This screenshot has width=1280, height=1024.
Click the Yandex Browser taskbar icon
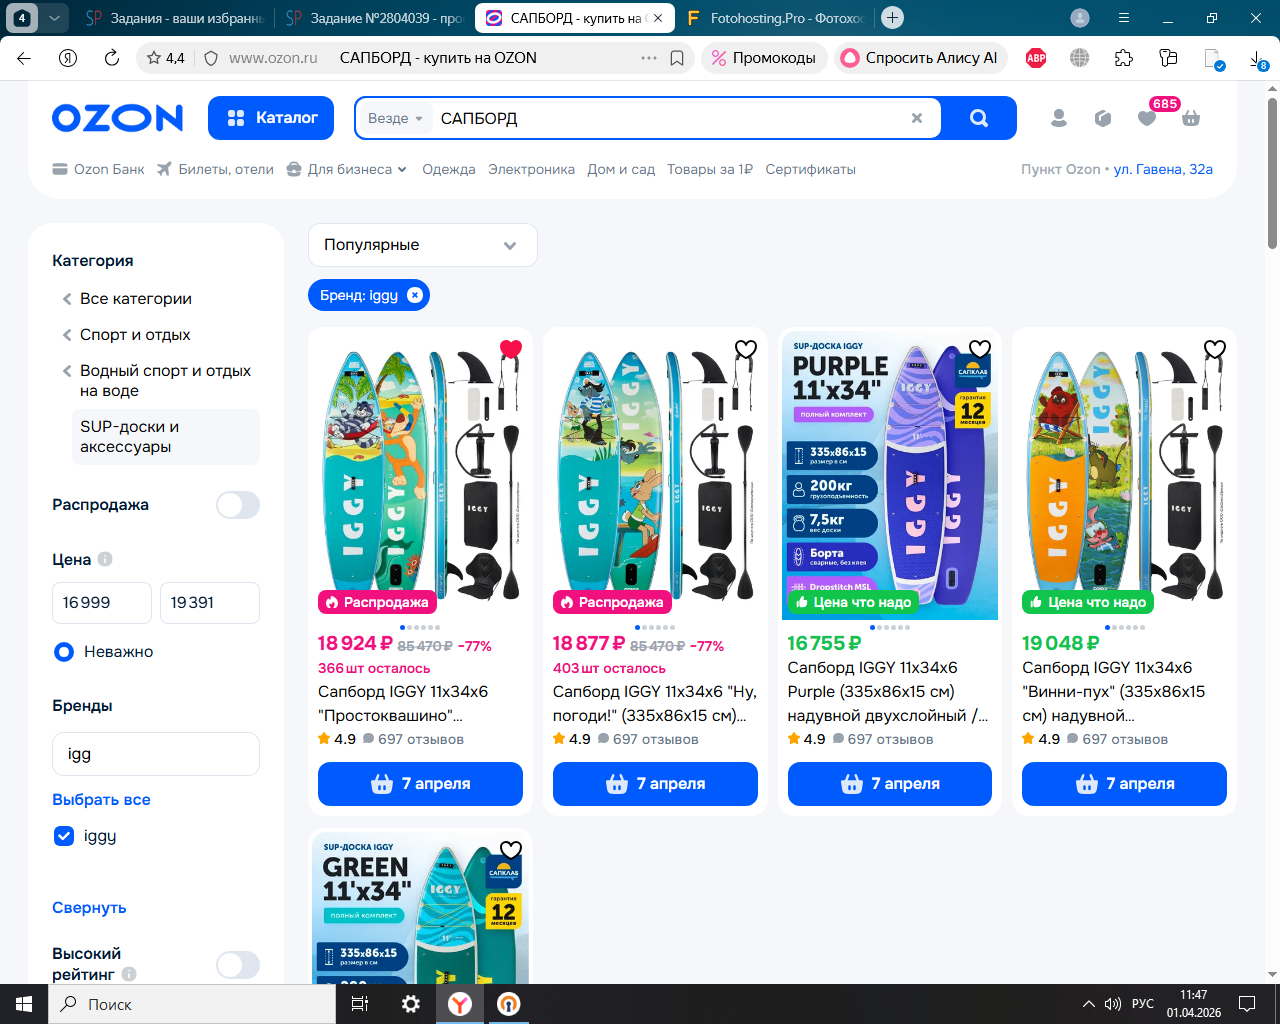coord(460,1004)
